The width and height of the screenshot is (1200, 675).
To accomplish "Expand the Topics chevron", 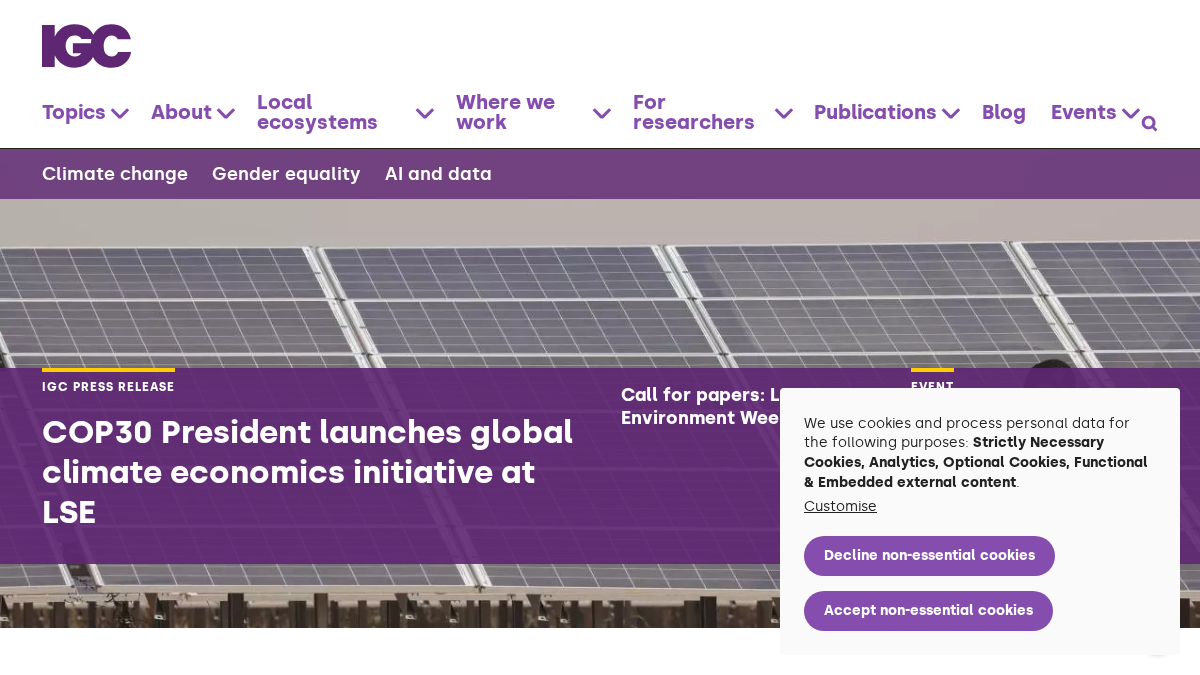I will coord(120,114).
